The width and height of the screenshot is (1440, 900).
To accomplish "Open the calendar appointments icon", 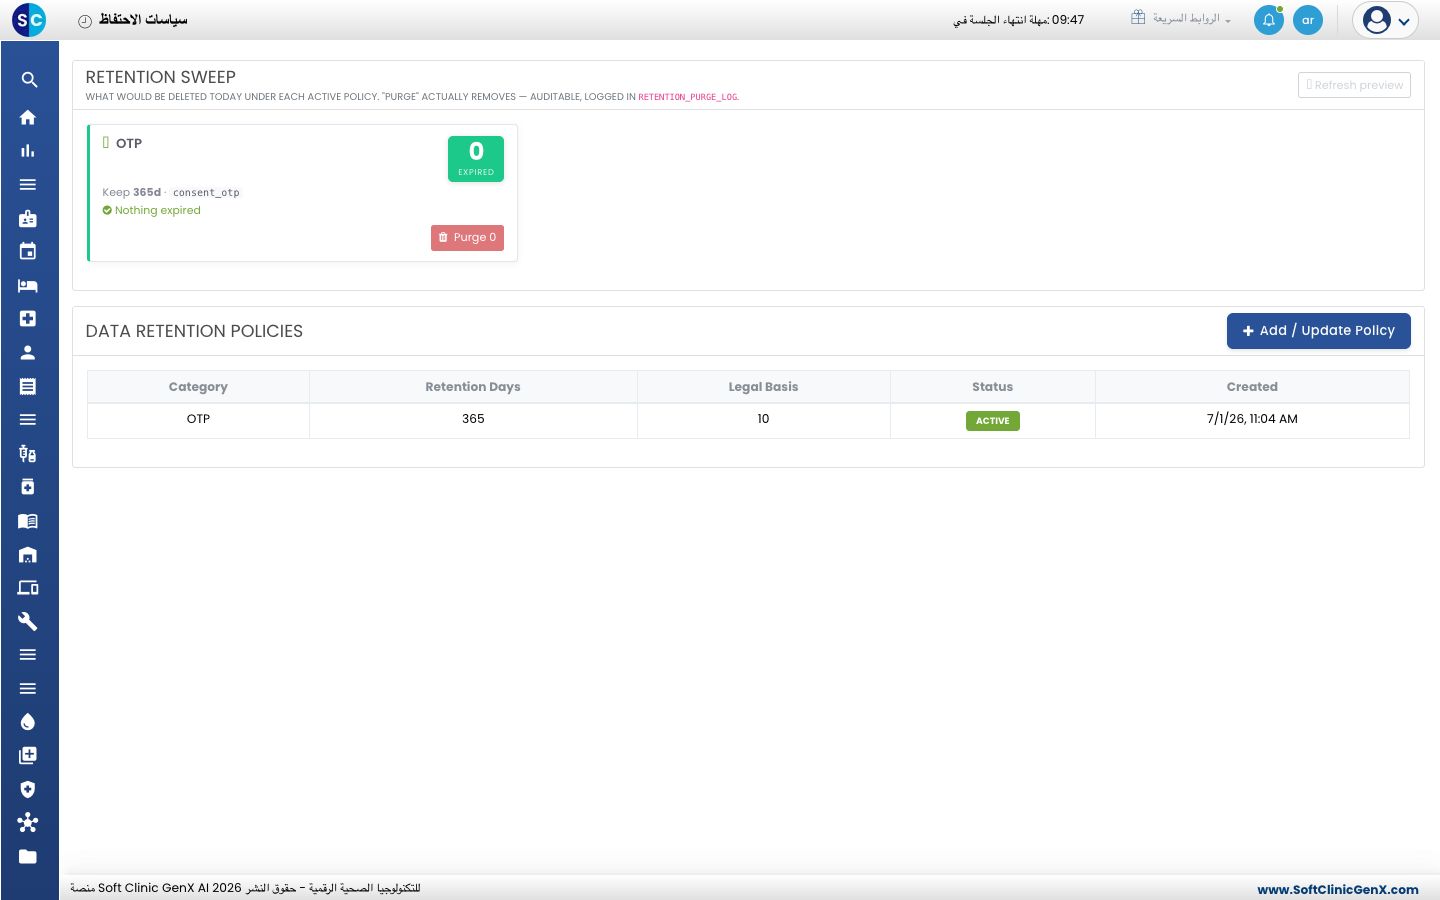I will click(x=28, y=252).
